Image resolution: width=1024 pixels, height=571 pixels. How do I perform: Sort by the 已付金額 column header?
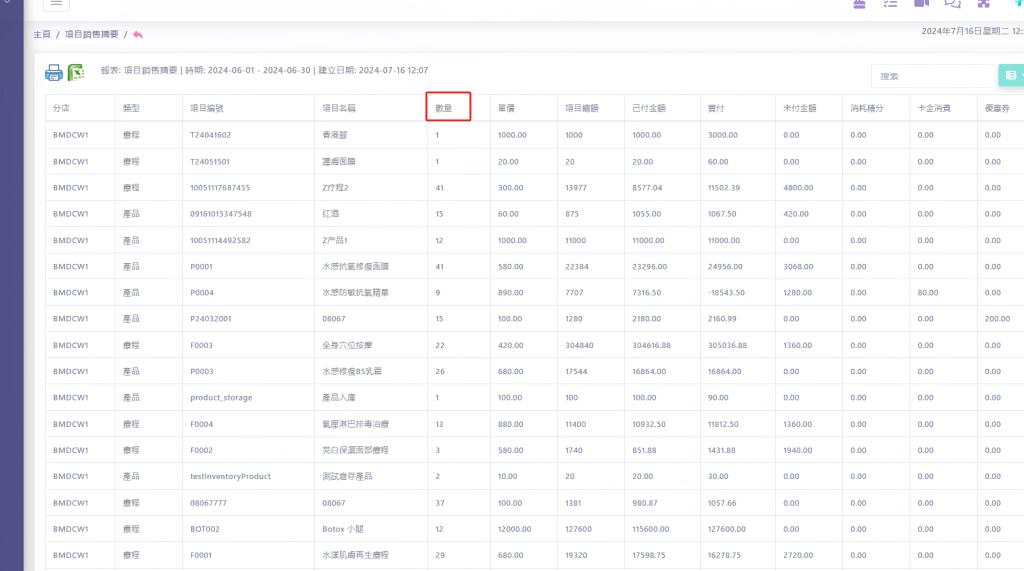pos(649,108)
